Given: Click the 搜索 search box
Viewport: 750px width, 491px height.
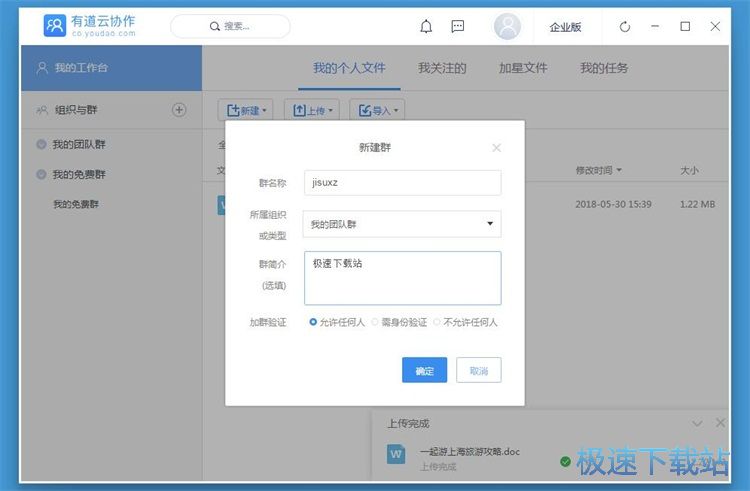Looking at the screenshot, I should [x=230, y=26].
